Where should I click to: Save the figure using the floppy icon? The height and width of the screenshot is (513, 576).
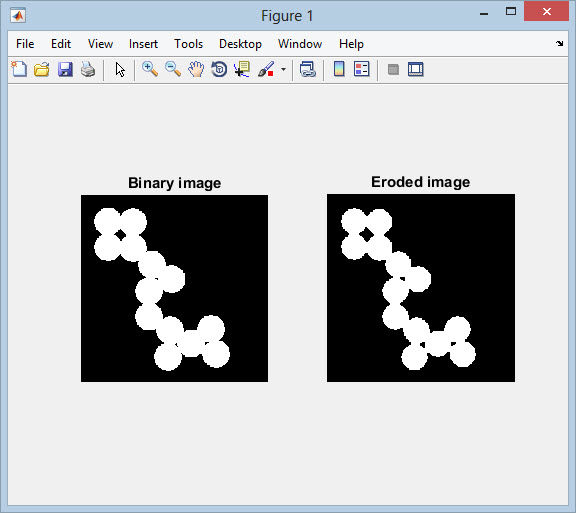coord(65,69)
